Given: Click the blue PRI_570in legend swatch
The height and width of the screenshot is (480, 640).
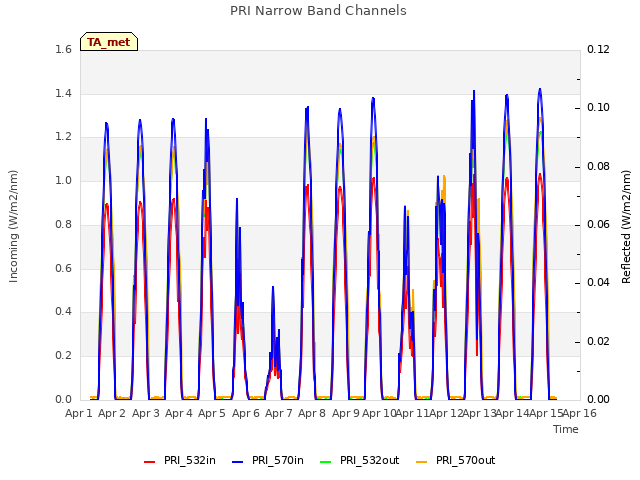Looking at the screenshot, I should pyautogui.click(x=238, y=462).
